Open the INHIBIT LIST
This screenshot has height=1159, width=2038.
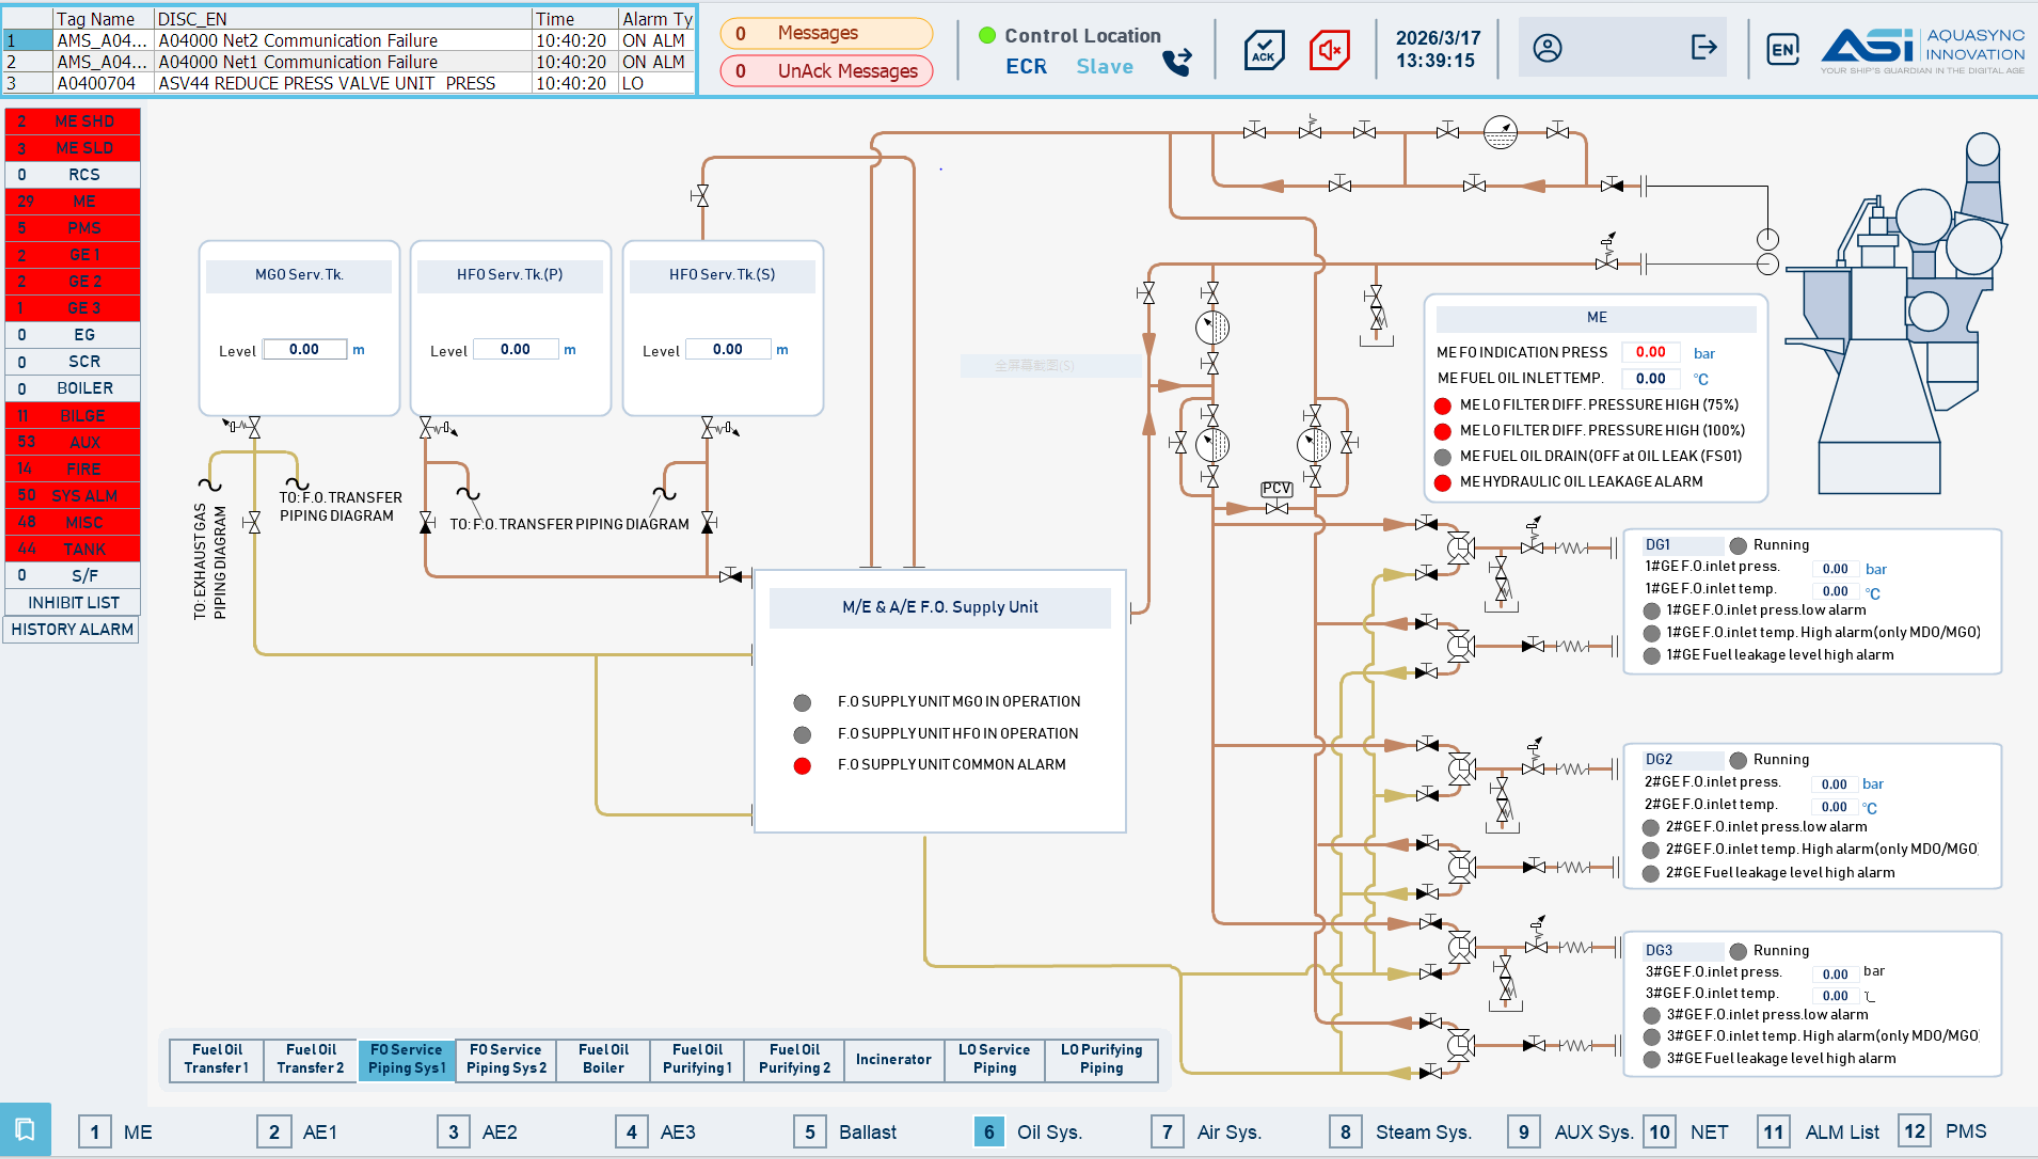point(73,602)
